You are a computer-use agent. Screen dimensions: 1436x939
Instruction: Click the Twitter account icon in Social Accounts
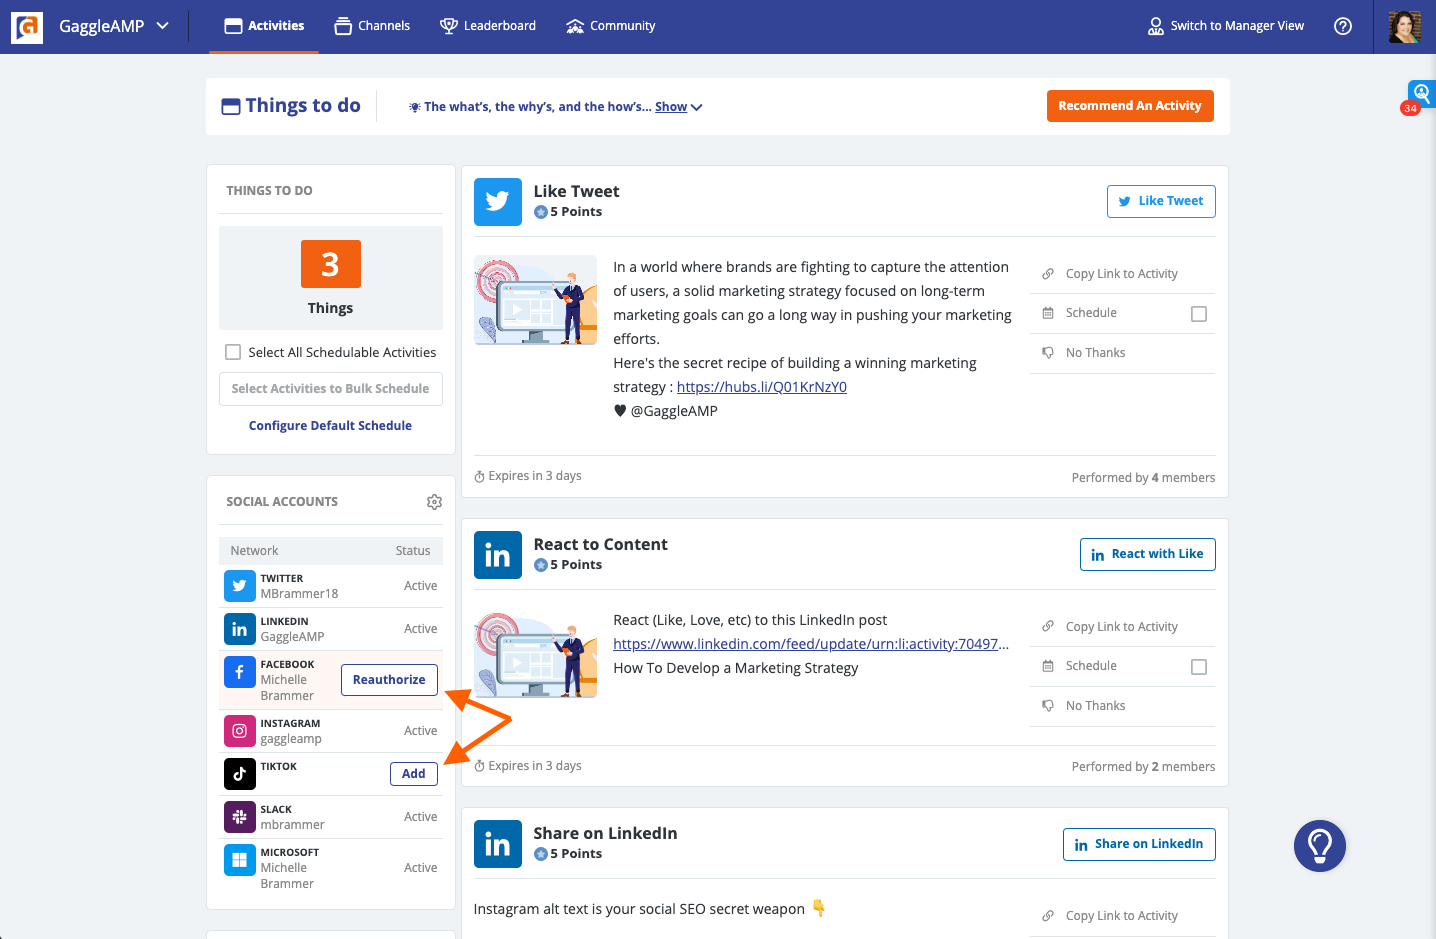pyautogui.click(x=240, y=586)
